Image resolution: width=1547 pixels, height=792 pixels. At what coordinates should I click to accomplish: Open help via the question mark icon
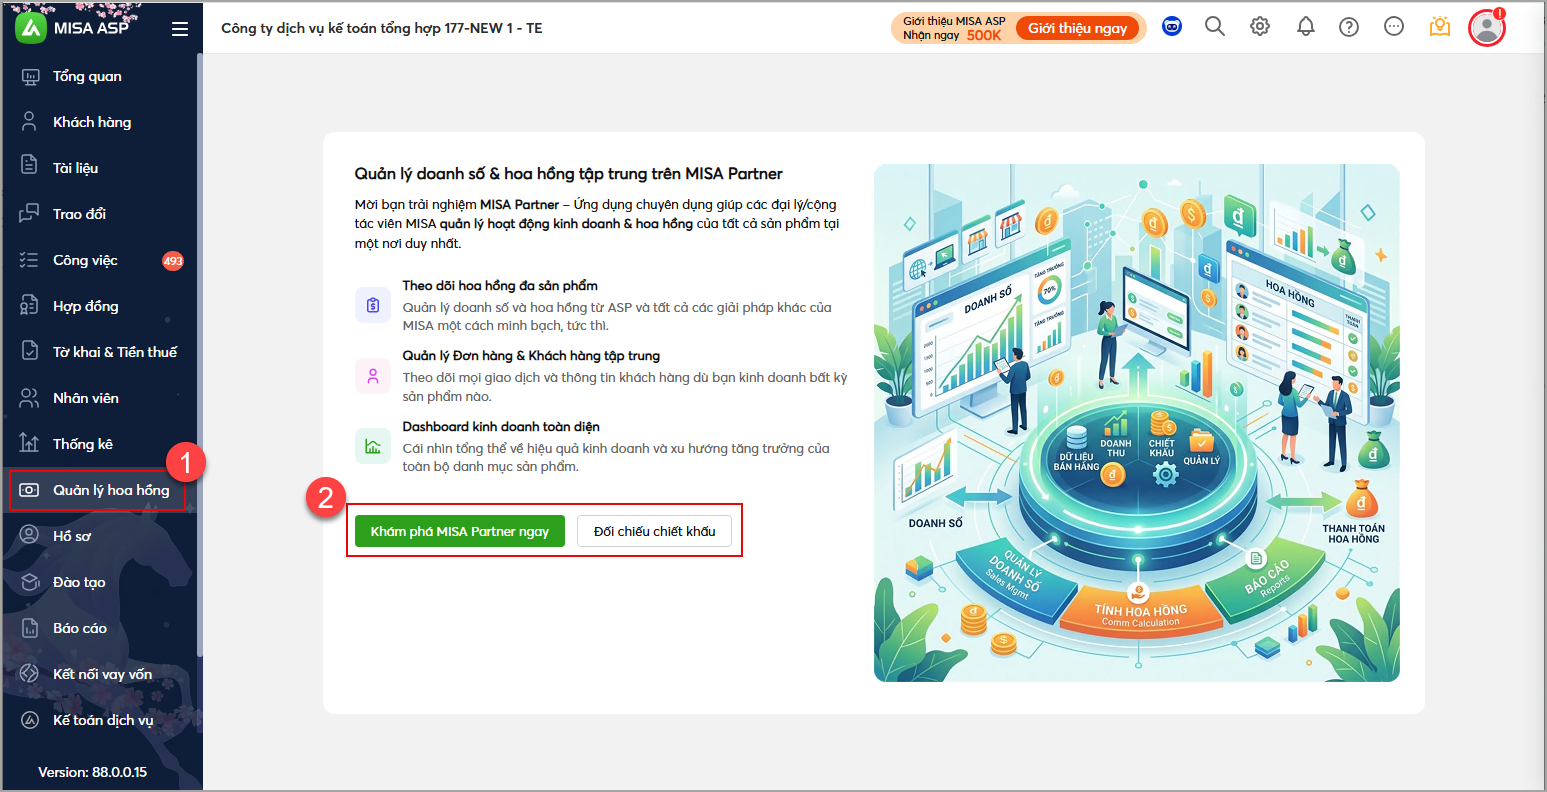click(x=1349, y=27)
